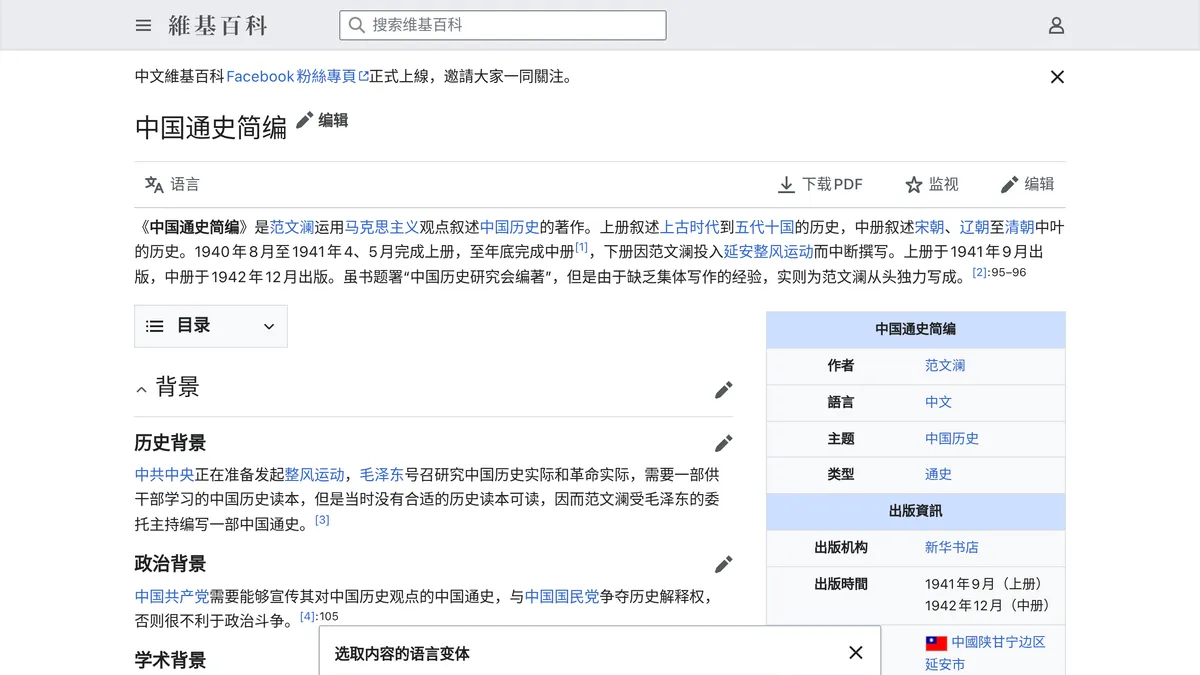Viewport: 1200px width, 675px height.
Task: Select the 学术背景 heading text
Action: pyautogui.click(x=170, y=660)
